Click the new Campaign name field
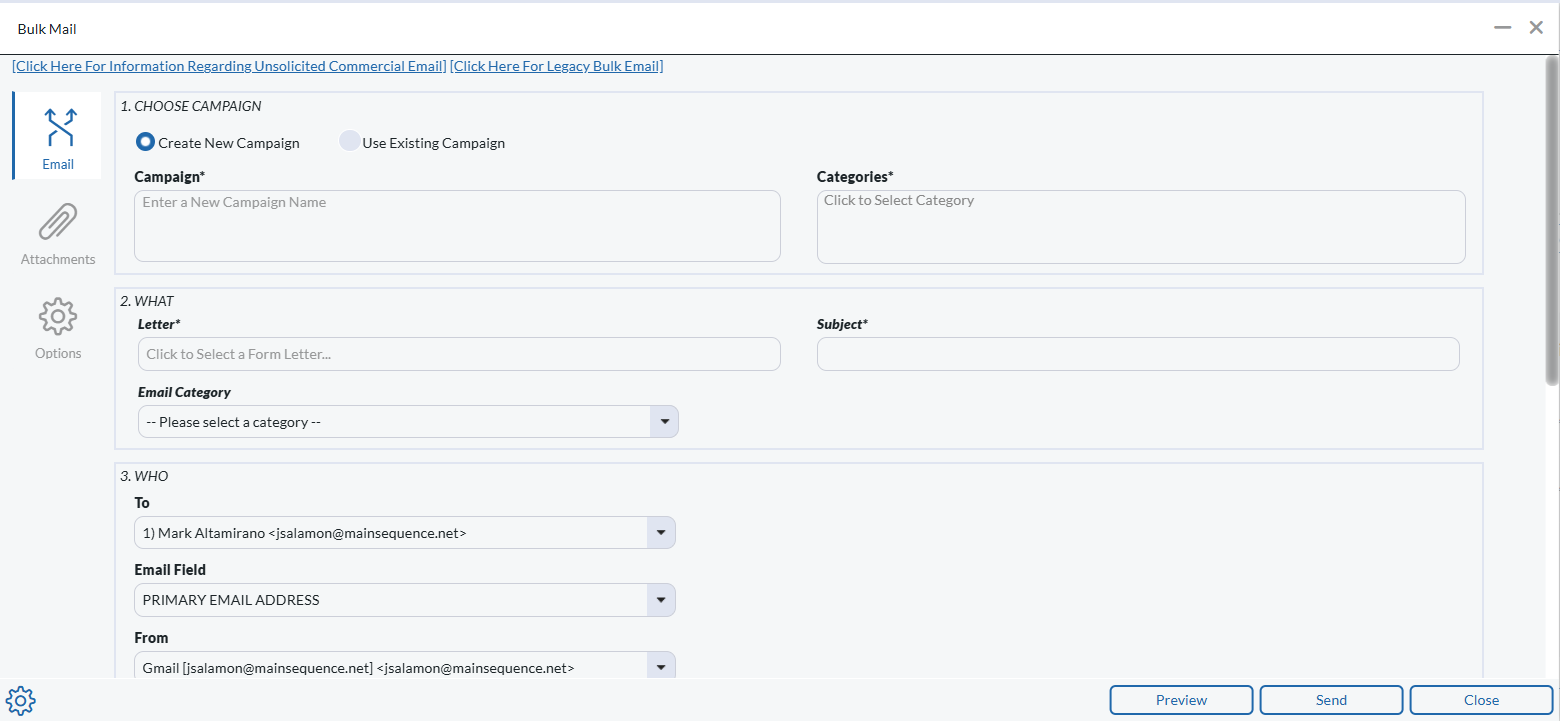The height and width of the screenshot is (721, 1560). click(457, 226)
